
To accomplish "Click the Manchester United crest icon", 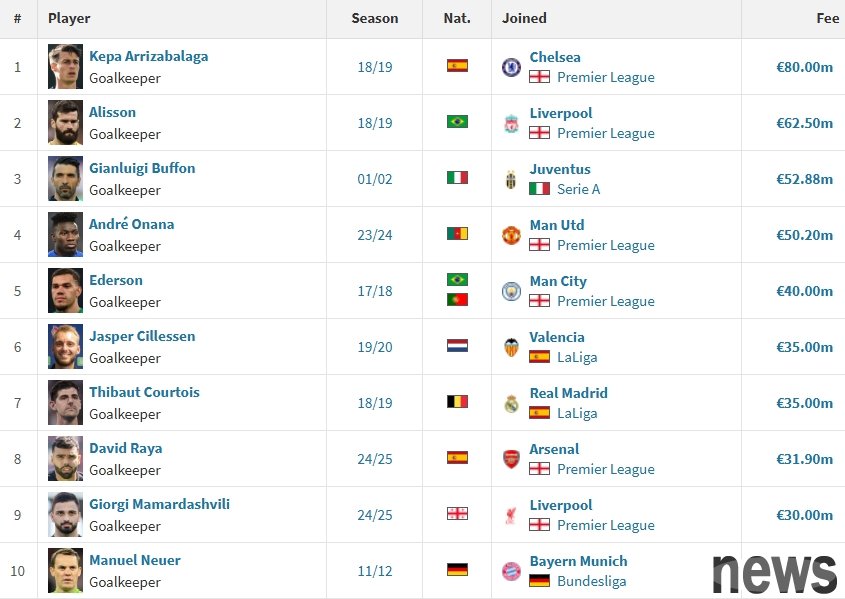I will 511,235.
